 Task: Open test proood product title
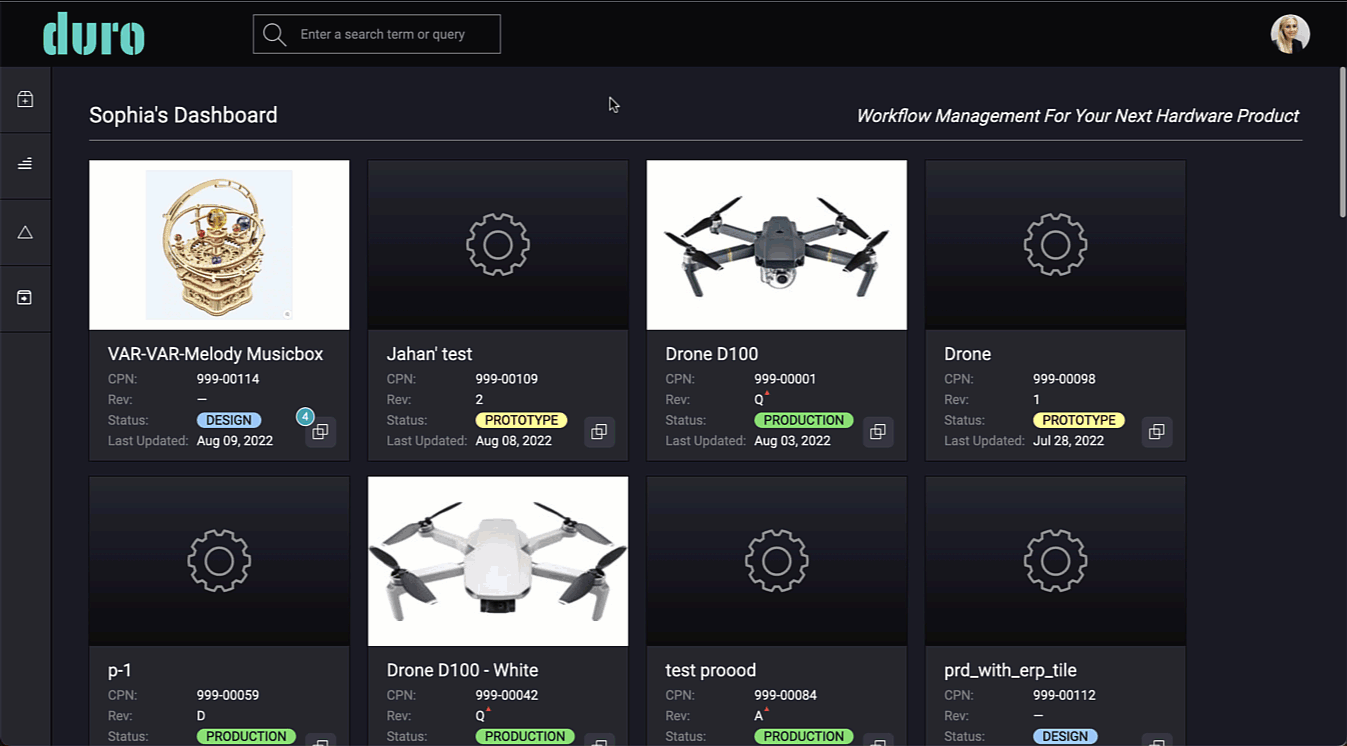[711, 670]
